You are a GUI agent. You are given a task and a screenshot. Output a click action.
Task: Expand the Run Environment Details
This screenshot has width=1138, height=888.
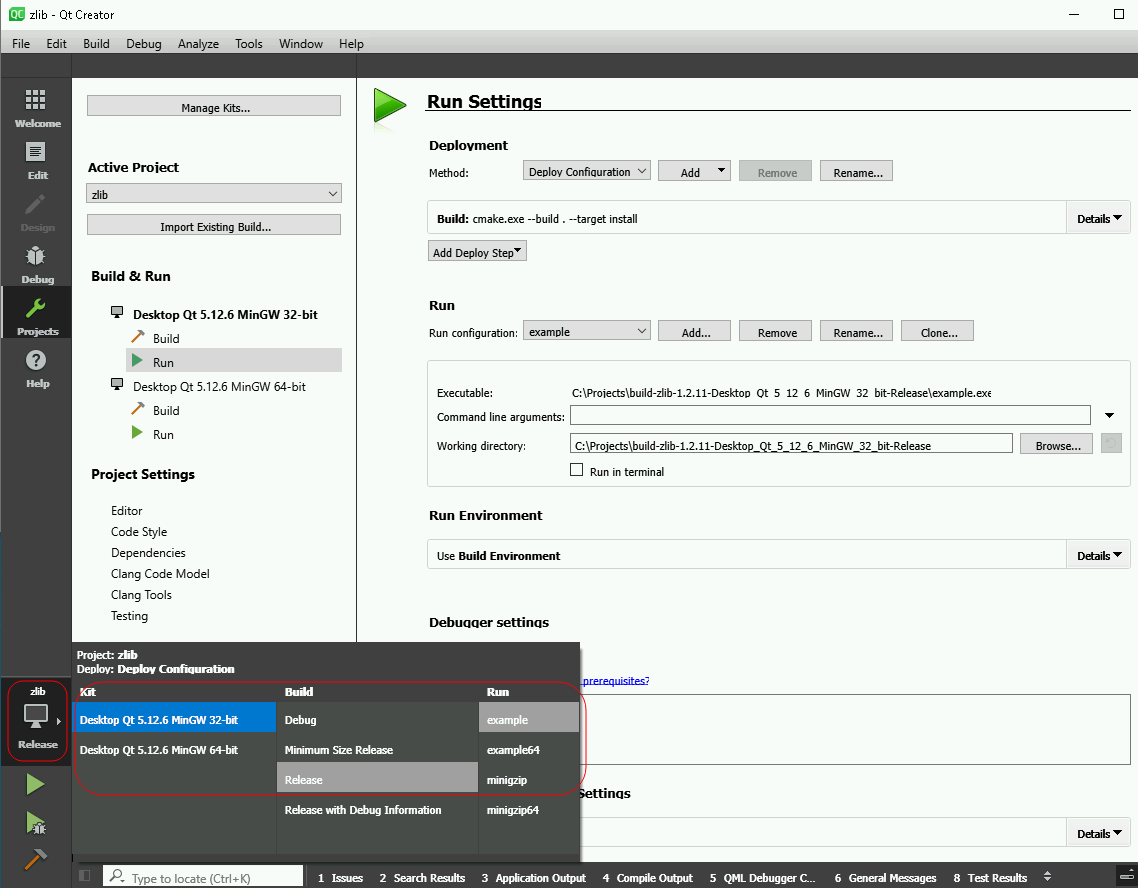pos(1098,555)
